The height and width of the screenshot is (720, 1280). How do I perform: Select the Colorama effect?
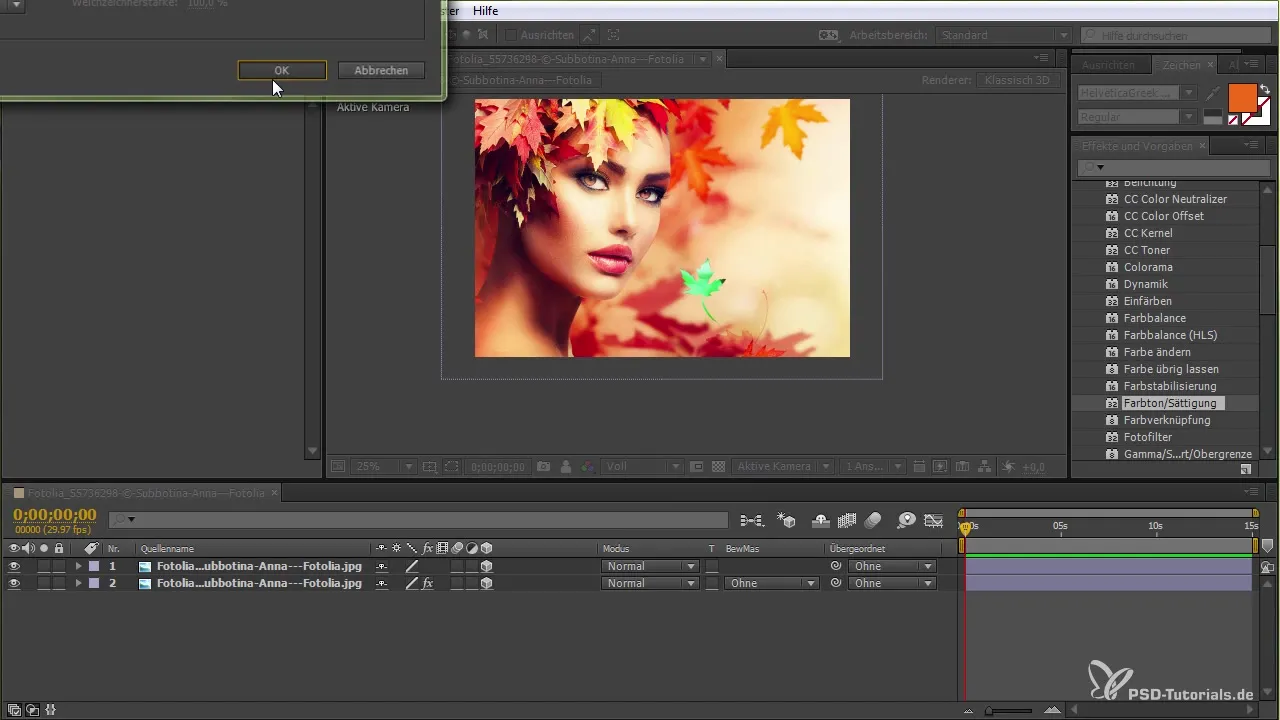(1148, 267)
